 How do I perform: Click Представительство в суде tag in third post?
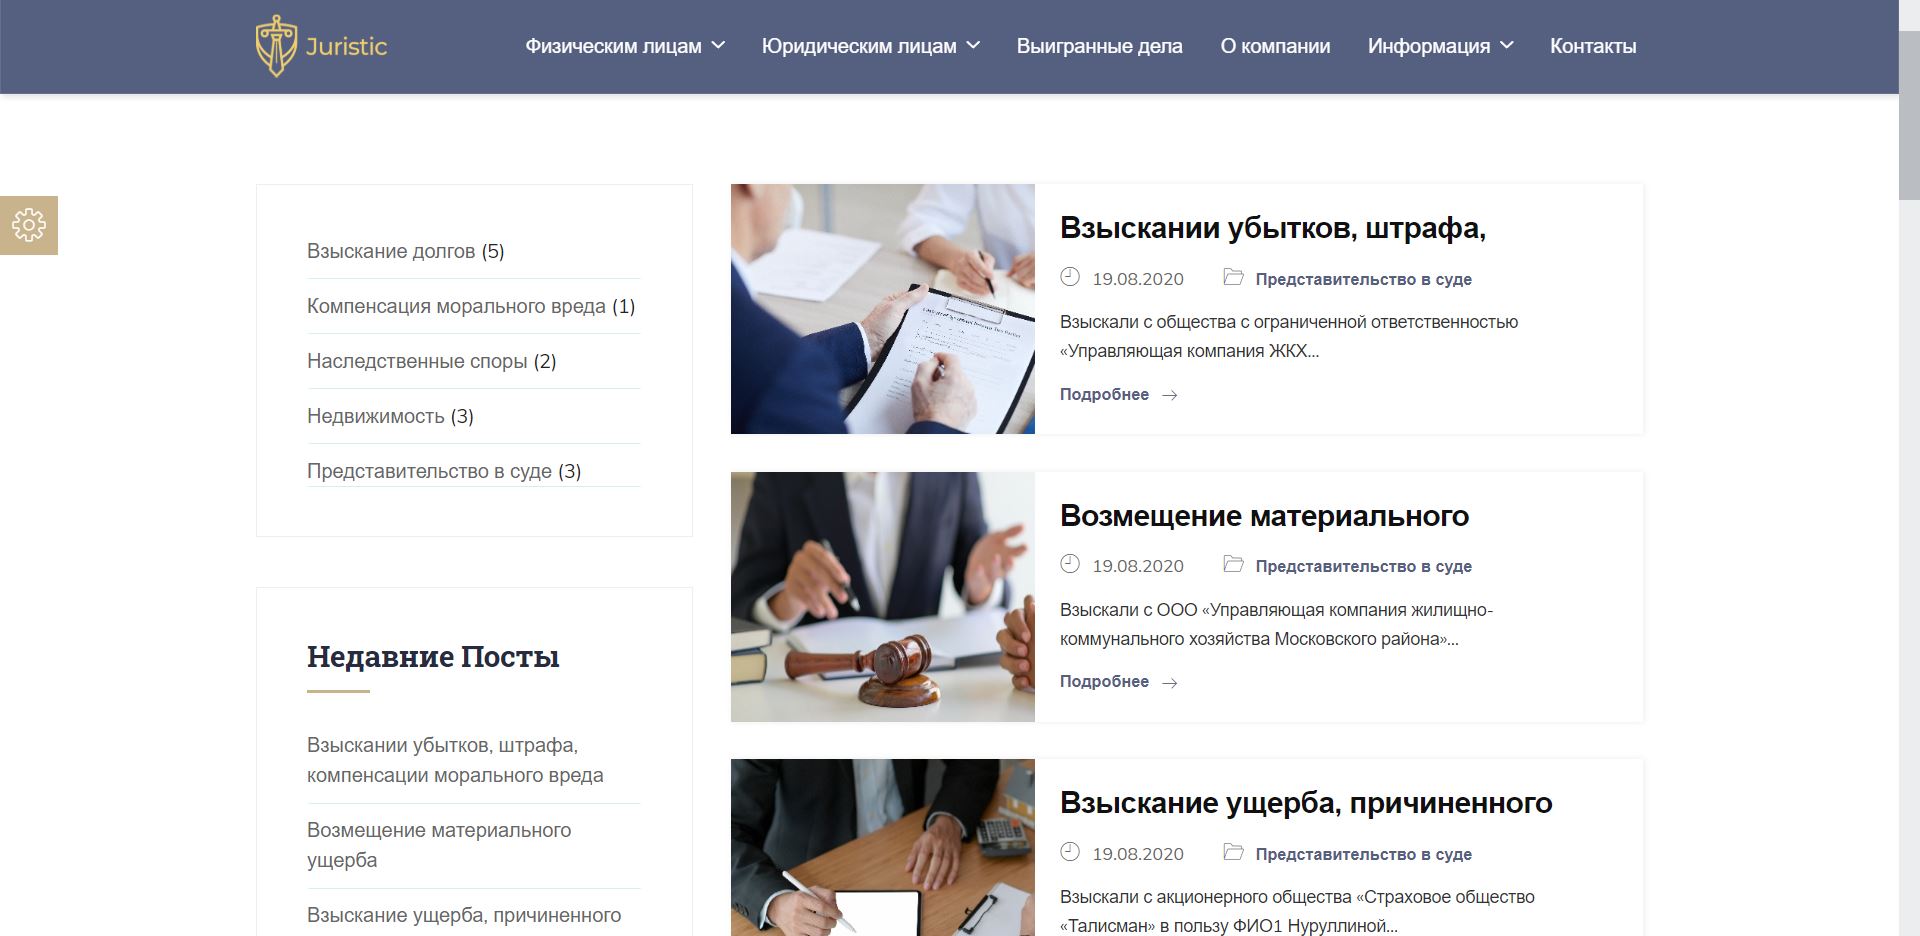(1364, 854)
